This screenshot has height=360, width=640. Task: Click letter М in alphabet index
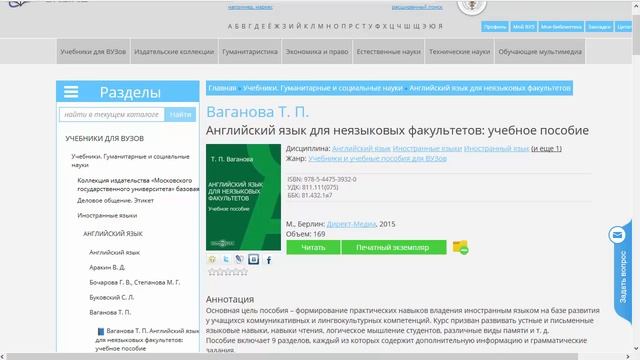click(x=320, y=27)
